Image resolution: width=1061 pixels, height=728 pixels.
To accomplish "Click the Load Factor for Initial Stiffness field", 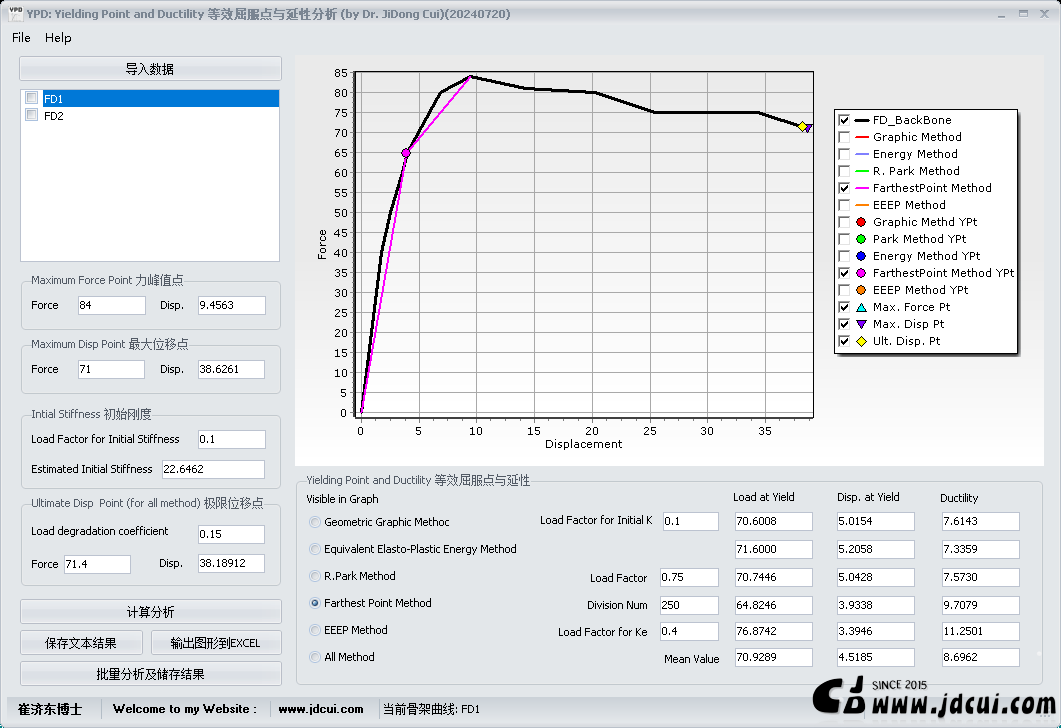I will click(231, 439).
